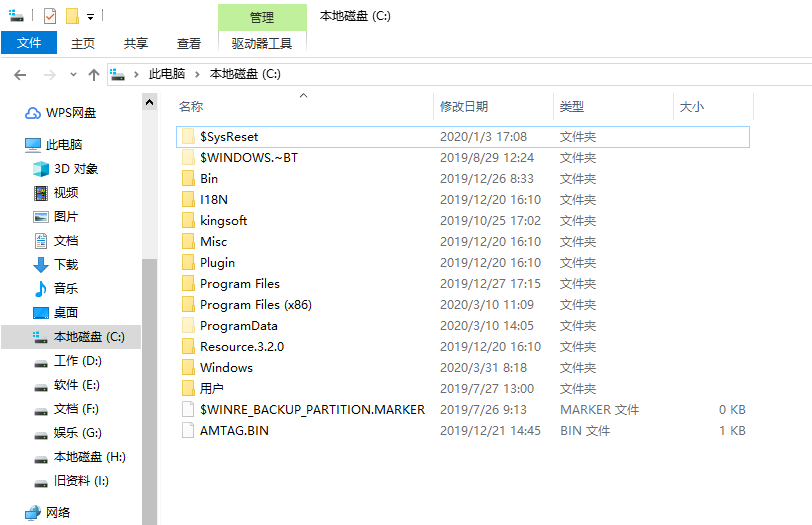Select the AMTAG.BIN file
Viewport: 812px width, 525px height.
234,431
